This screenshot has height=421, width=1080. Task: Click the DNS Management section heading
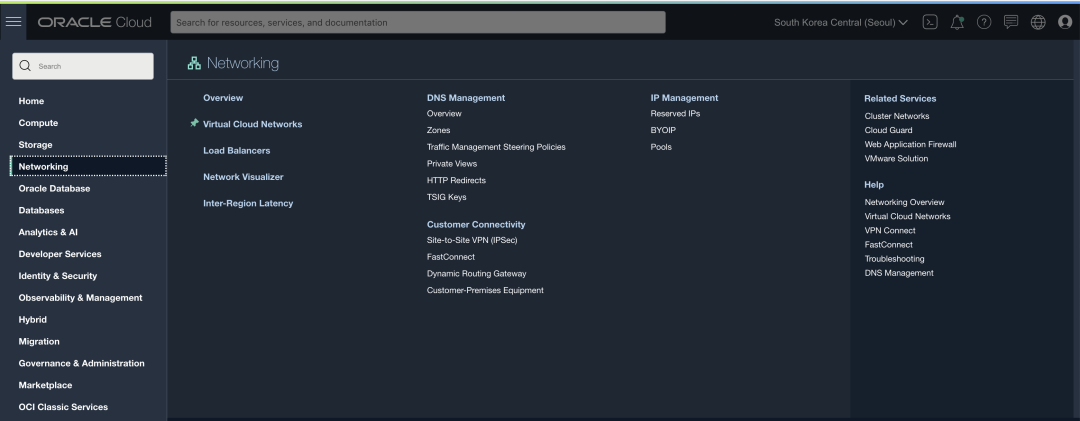click(x=466, y=98)
